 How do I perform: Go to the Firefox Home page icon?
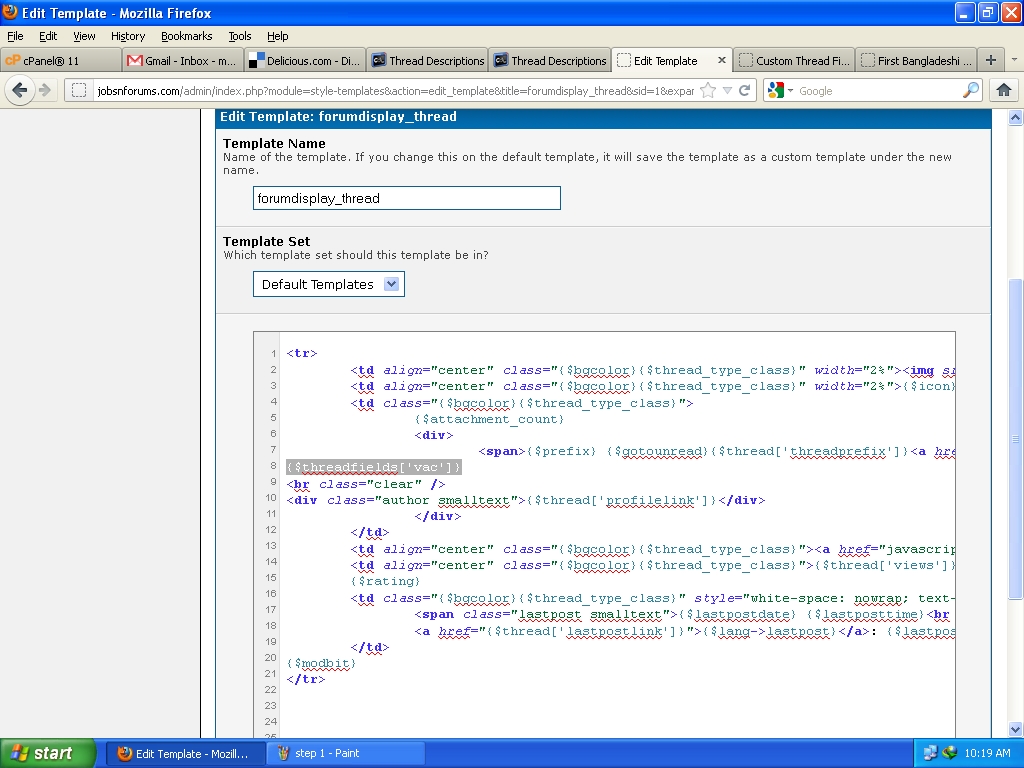coord(1004,90)
